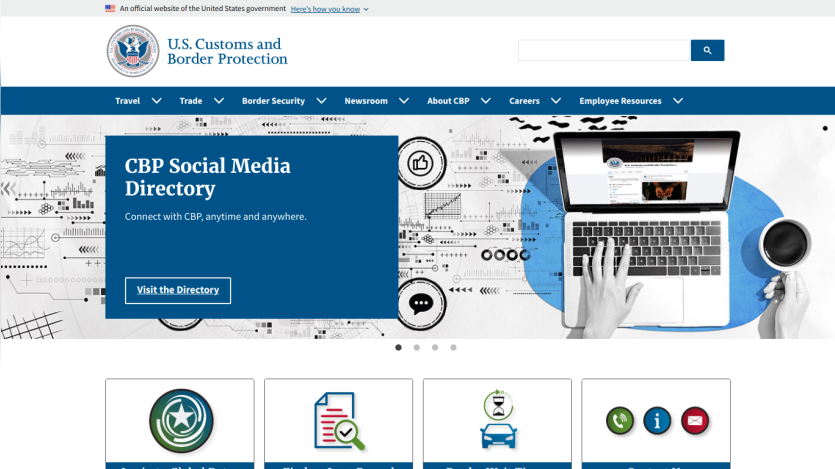Open the Employee Resources menu item
Viewport: 835px width, 469px height.
coord(620,101)
